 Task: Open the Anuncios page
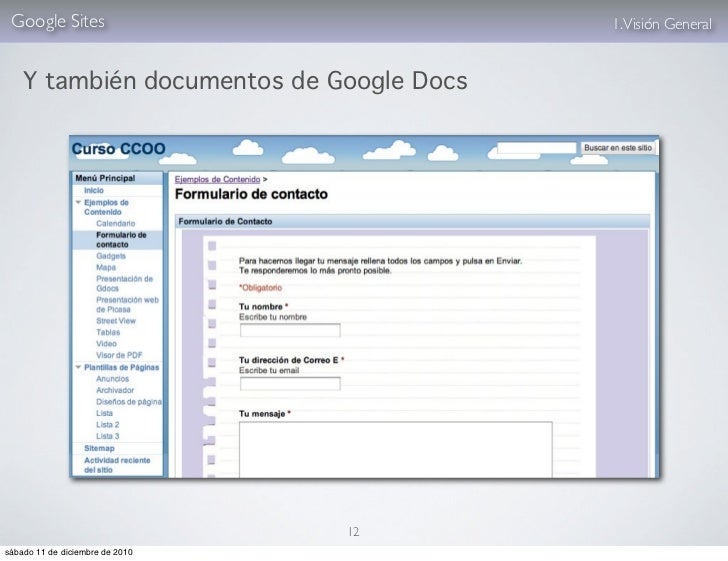coord(112,379)
